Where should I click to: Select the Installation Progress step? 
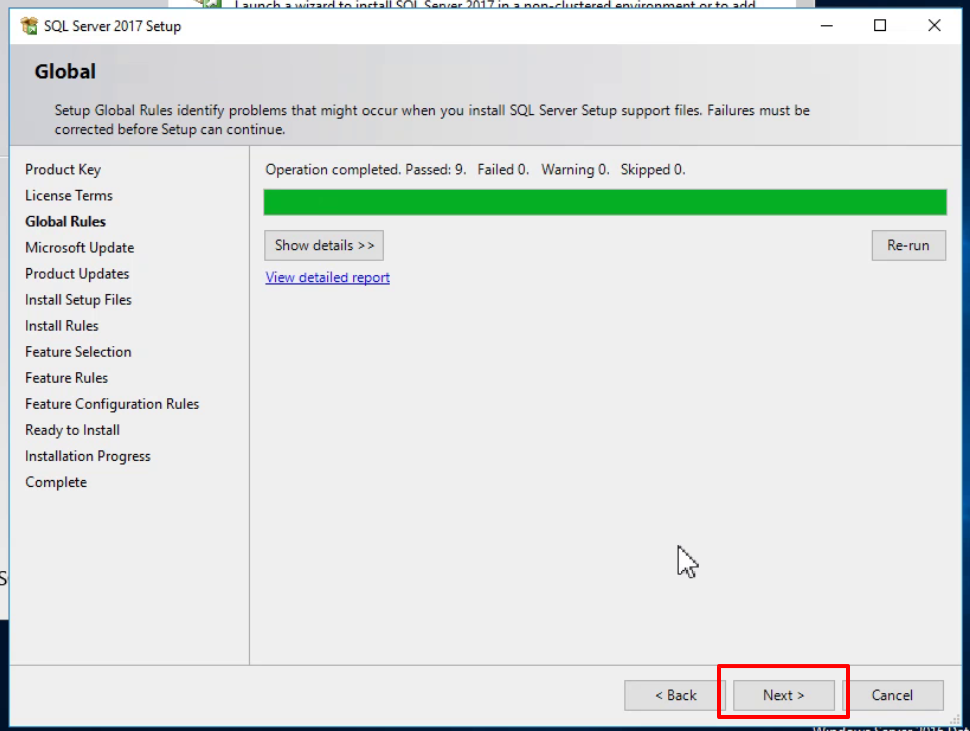coord(88,456)
